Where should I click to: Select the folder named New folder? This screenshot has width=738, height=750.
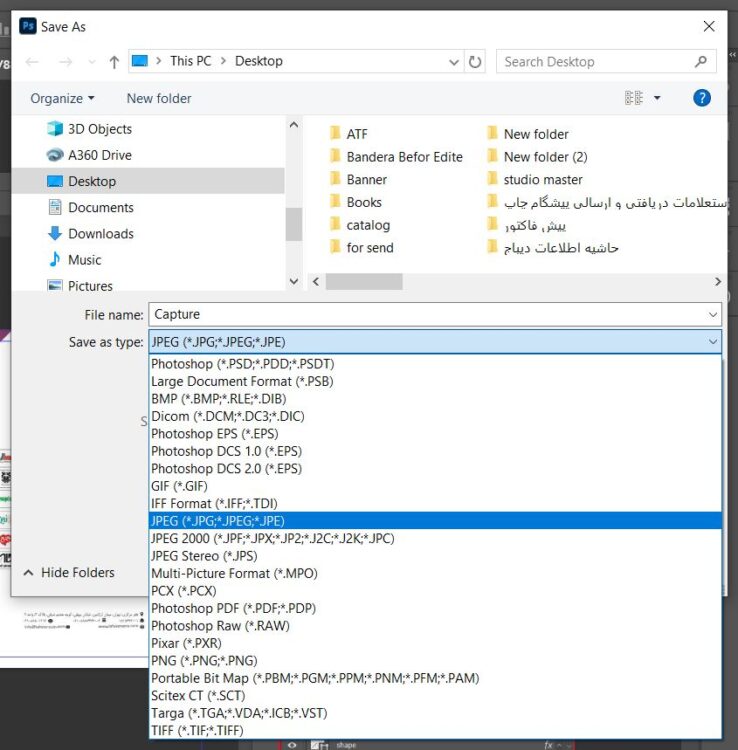click(x=528, y=134)
